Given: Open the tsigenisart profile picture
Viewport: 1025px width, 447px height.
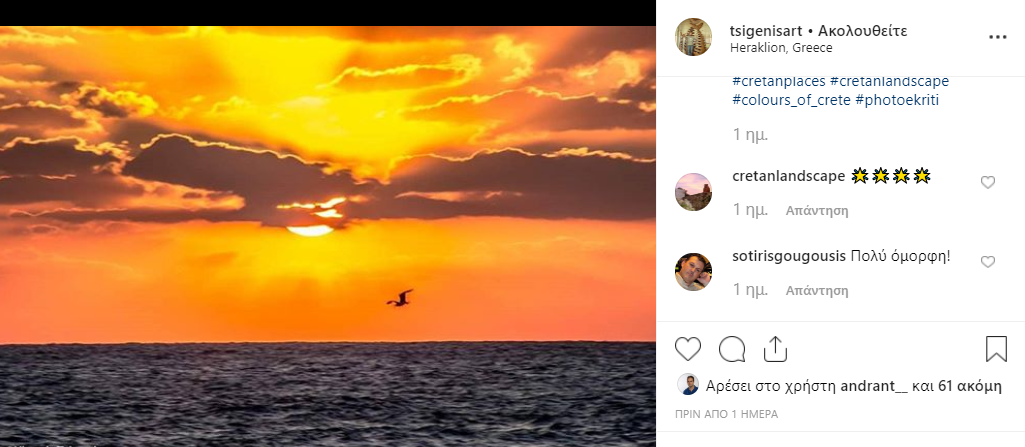Looking at the screenshot, I should point(694,37).
